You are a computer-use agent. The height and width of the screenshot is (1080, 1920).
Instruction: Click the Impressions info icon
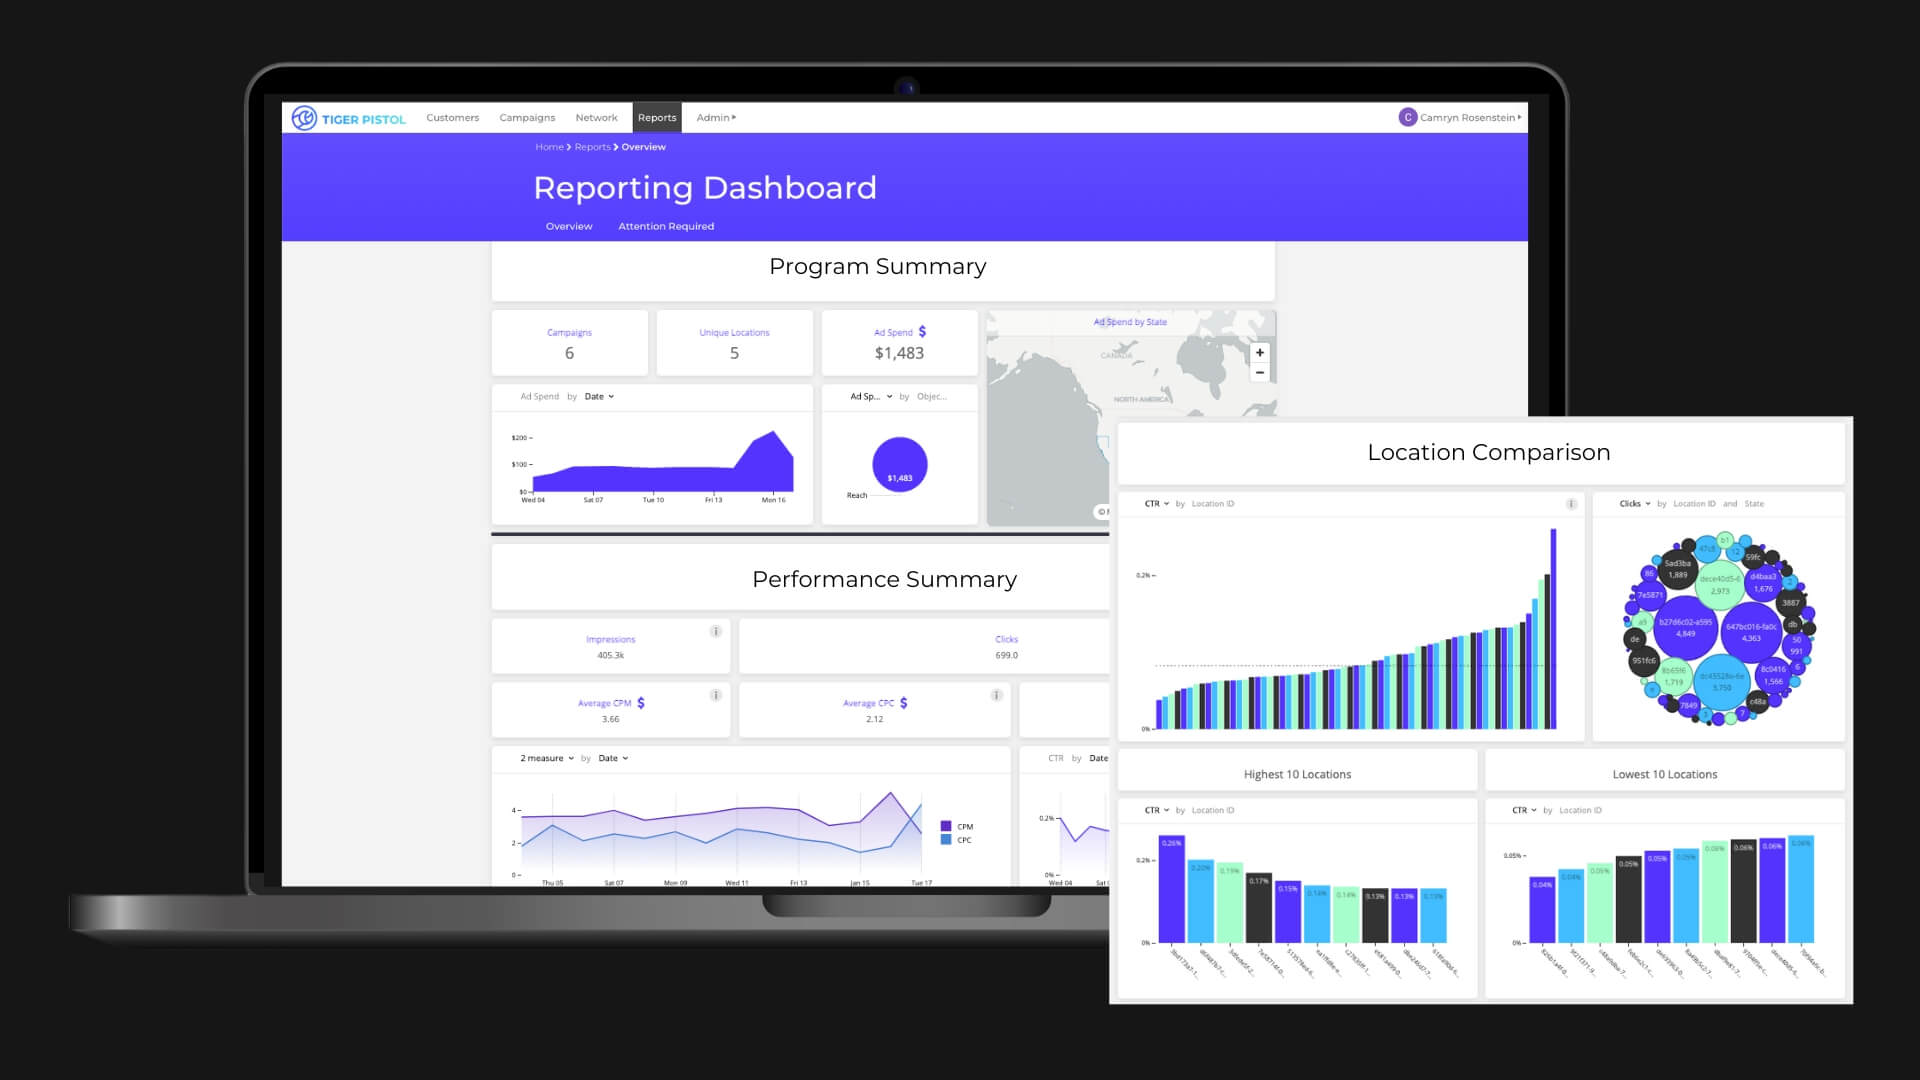pos(716,632)
